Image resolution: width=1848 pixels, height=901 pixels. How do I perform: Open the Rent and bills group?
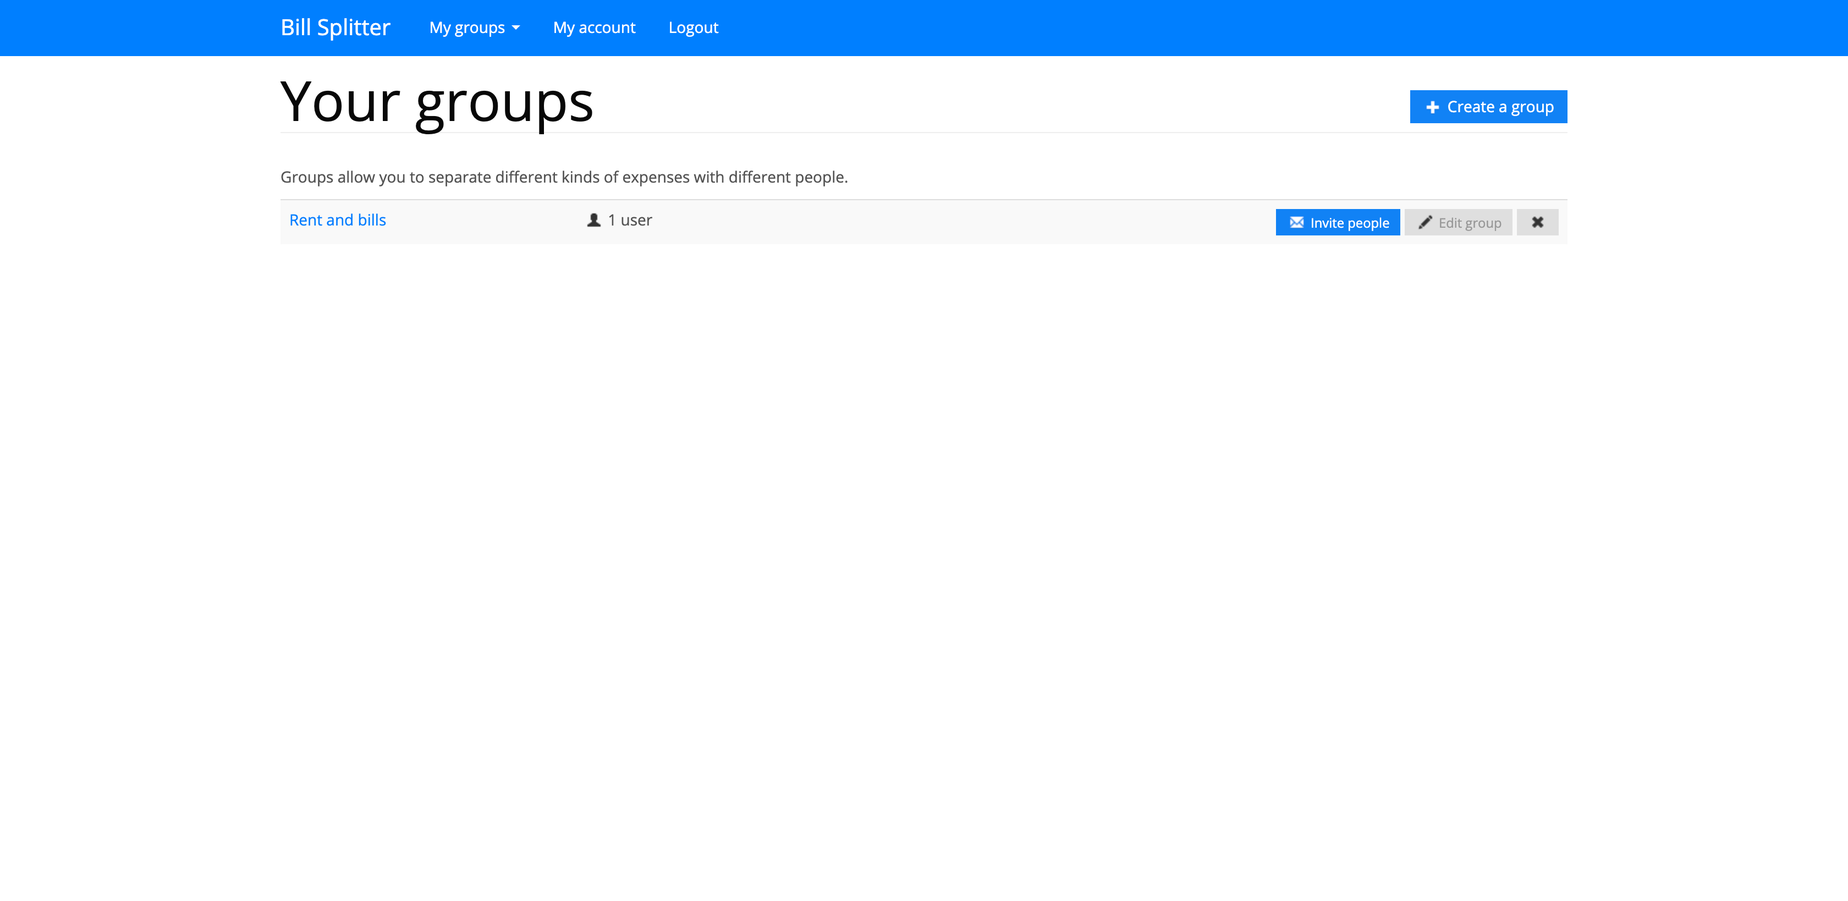click(337, 220)
